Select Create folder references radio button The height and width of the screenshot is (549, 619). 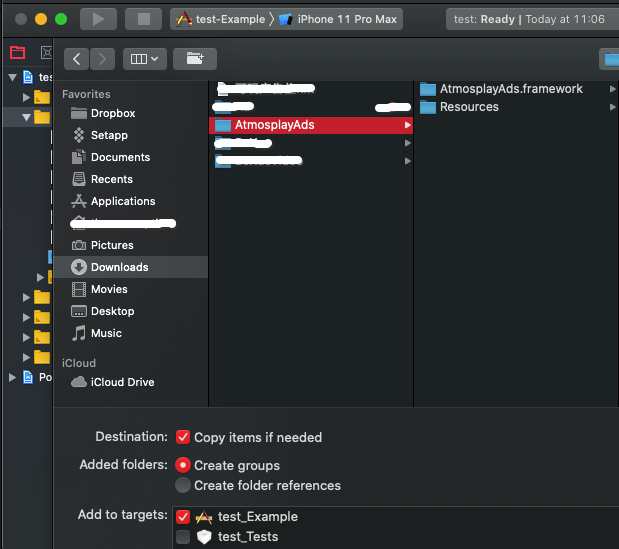pos(183,485)
